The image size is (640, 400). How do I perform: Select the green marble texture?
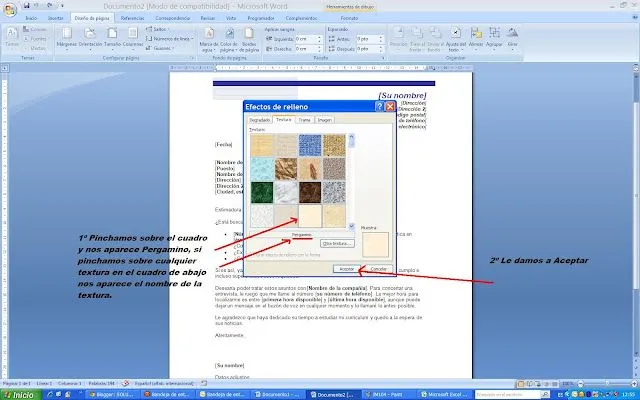click(262, 193)
